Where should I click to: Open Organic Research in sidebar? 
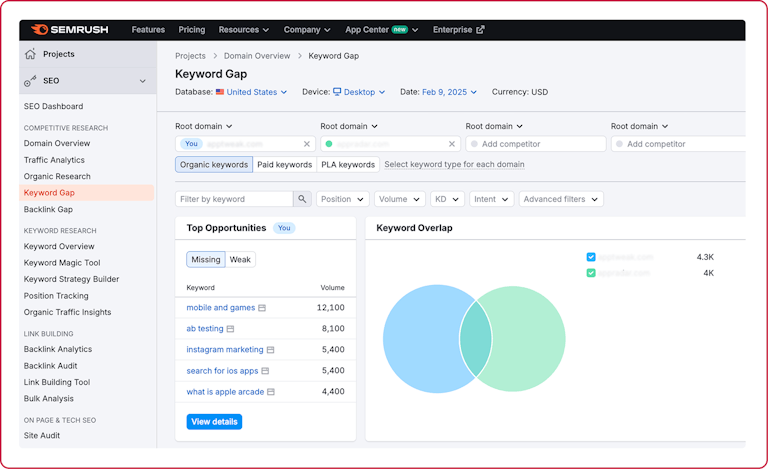[x=57, y=176]
